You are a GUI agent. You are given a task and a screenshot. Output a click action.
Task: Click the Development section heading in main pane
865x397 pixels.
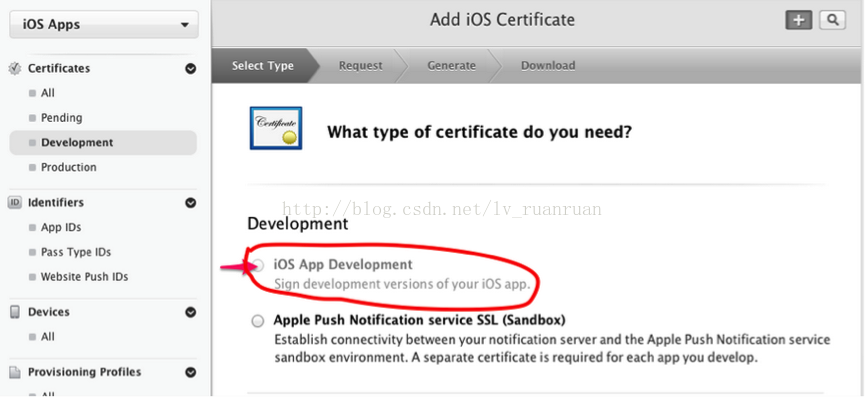(298, 224)
